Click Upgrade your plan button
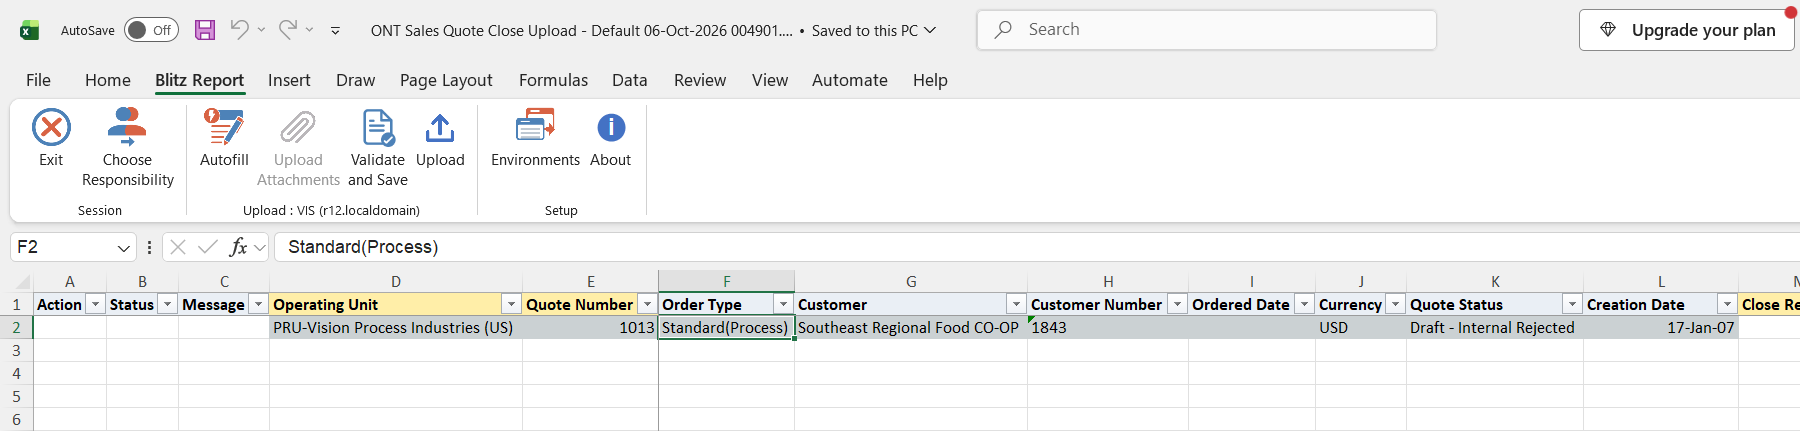The height and width of the screenshot is (431, 1800). (1688, 30)
